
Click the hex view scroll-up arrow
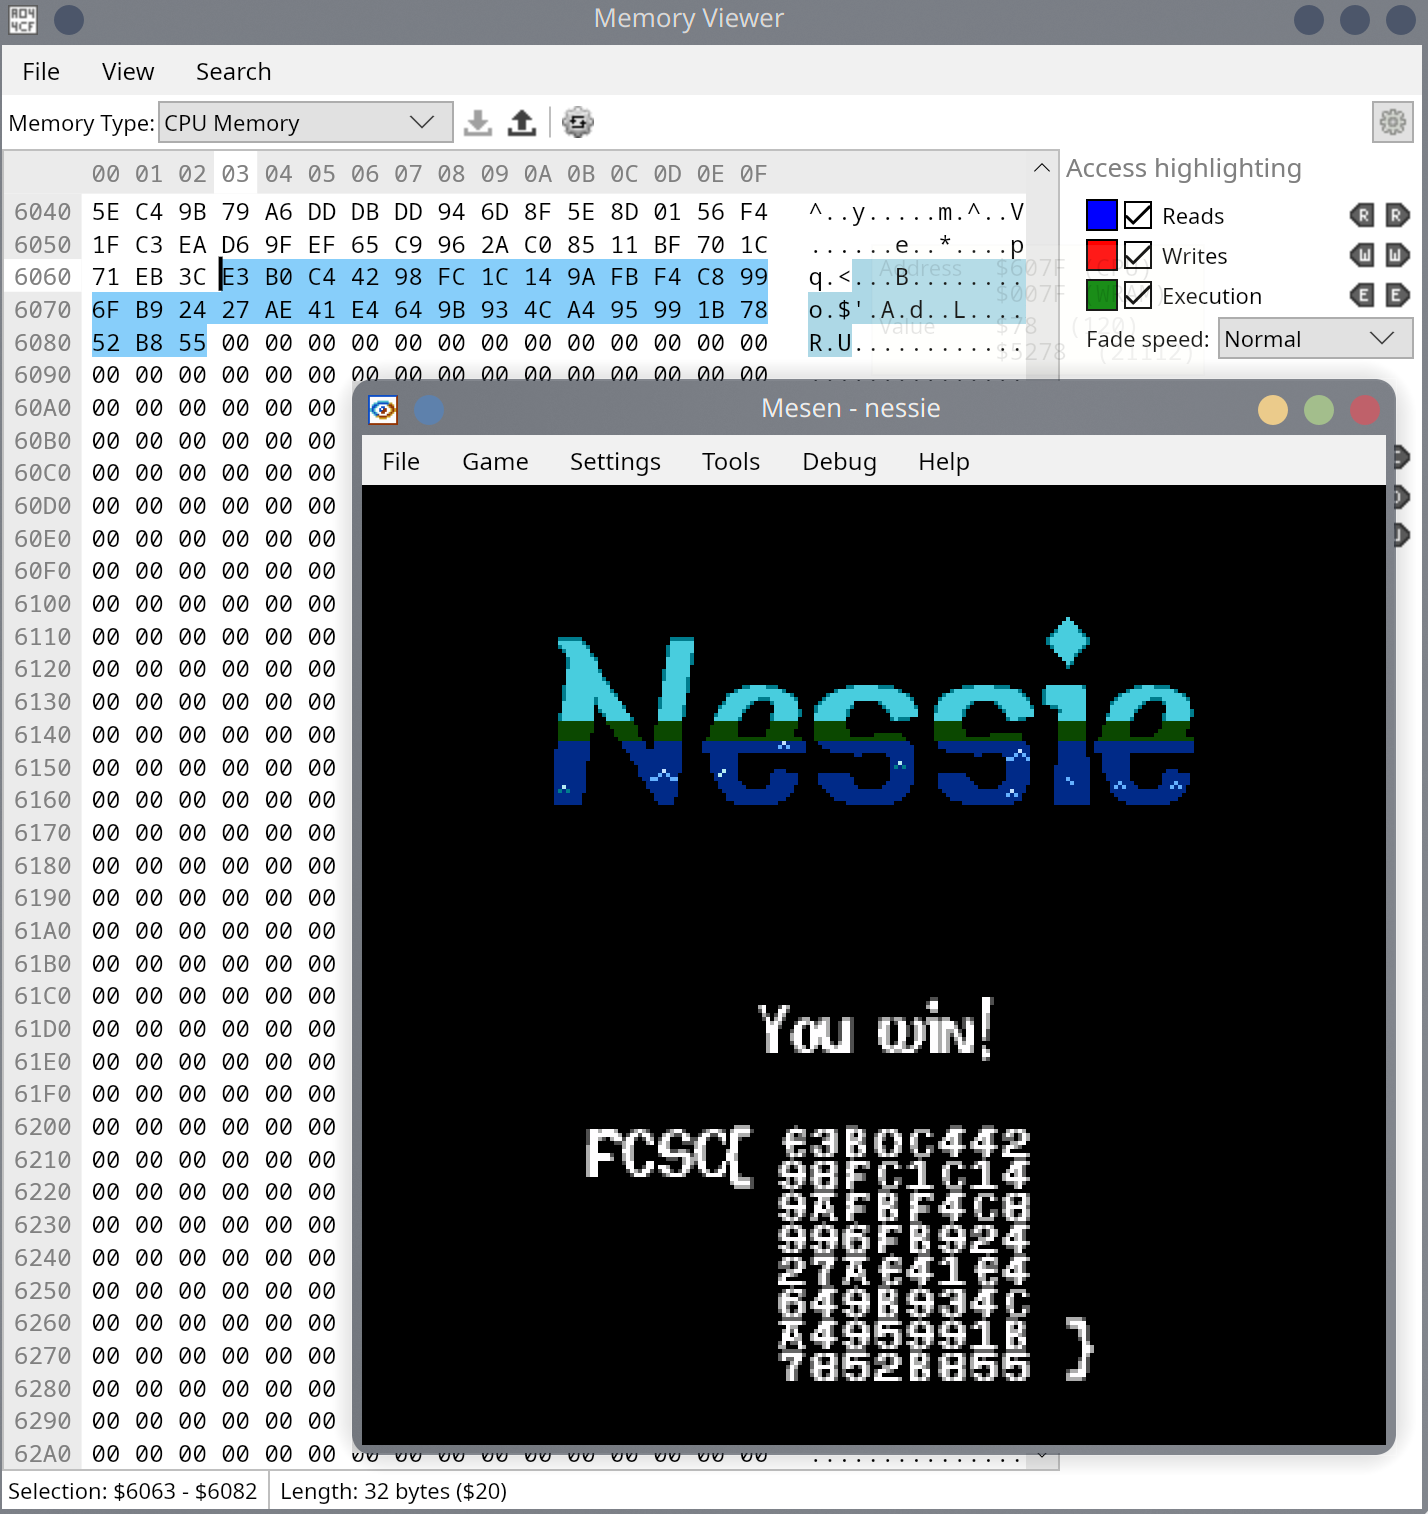(x=1042, y=167)
